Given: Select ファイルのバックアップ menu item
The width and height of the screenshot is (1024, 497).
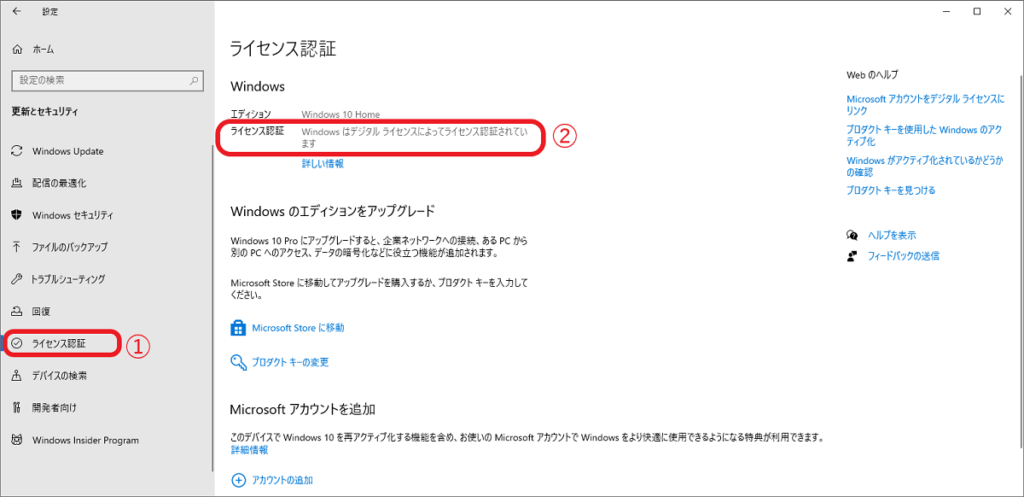Looking at the screenshot, I should coord(69,247).
